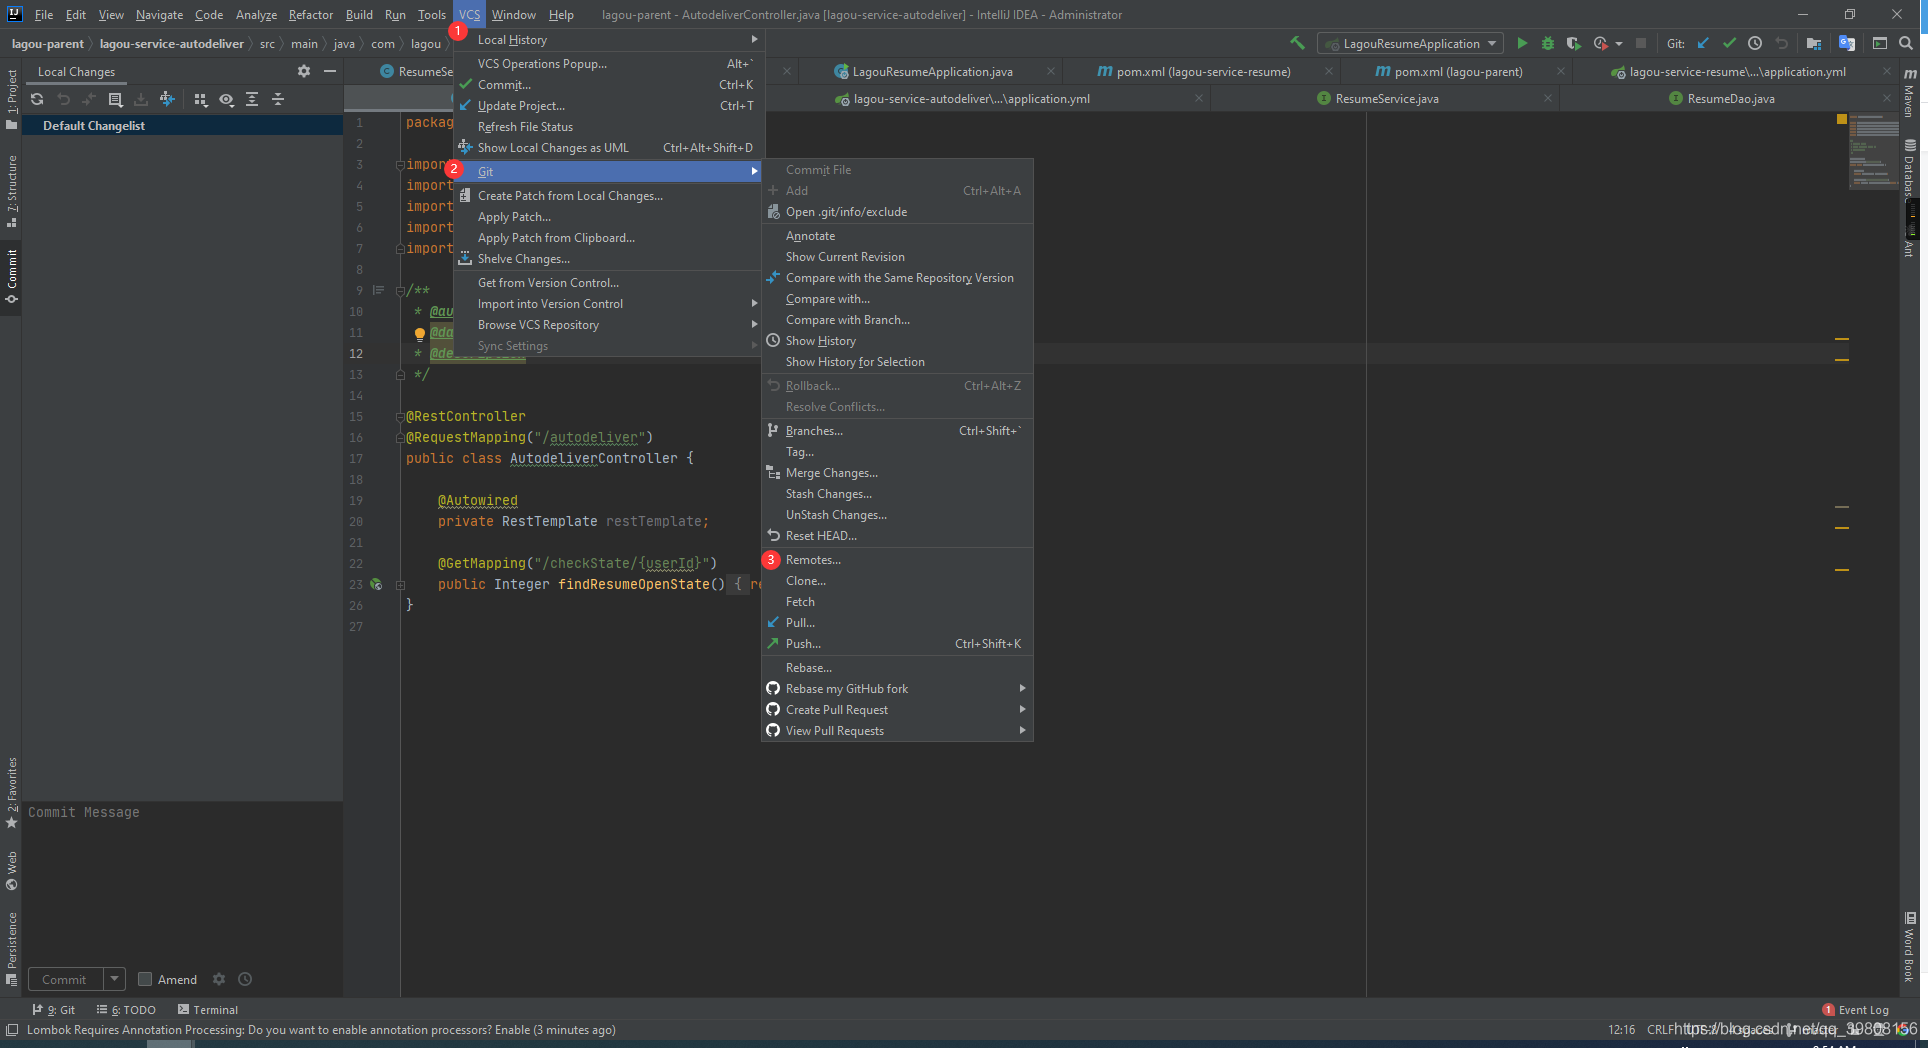Click the Git Show History clock icon

pos(1755,43)
